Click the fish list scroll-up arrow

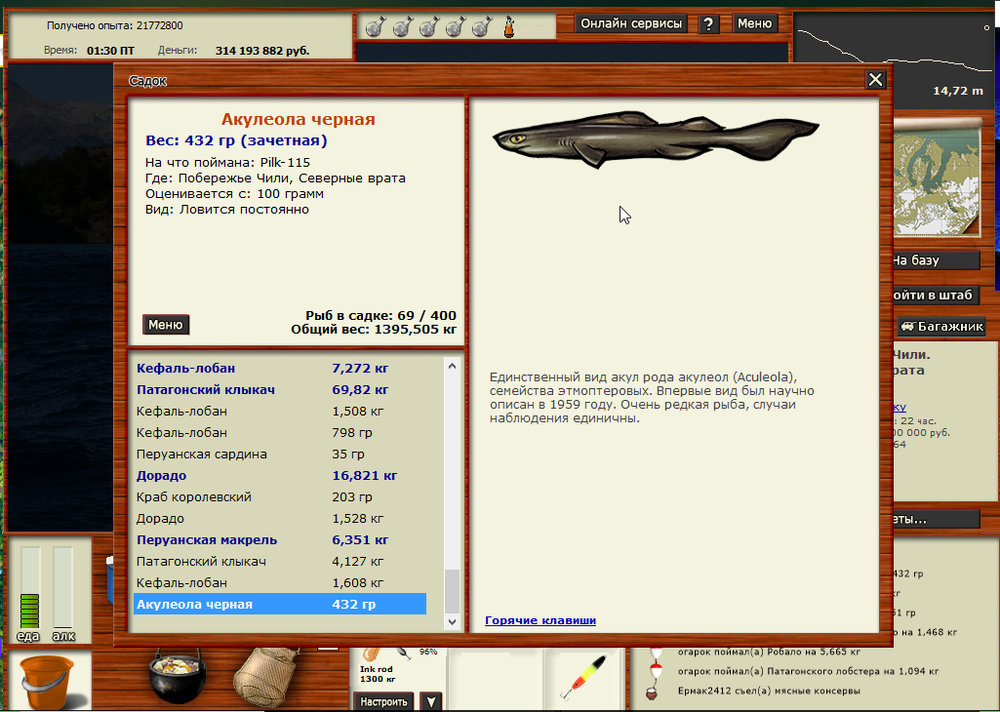[452, 366]
